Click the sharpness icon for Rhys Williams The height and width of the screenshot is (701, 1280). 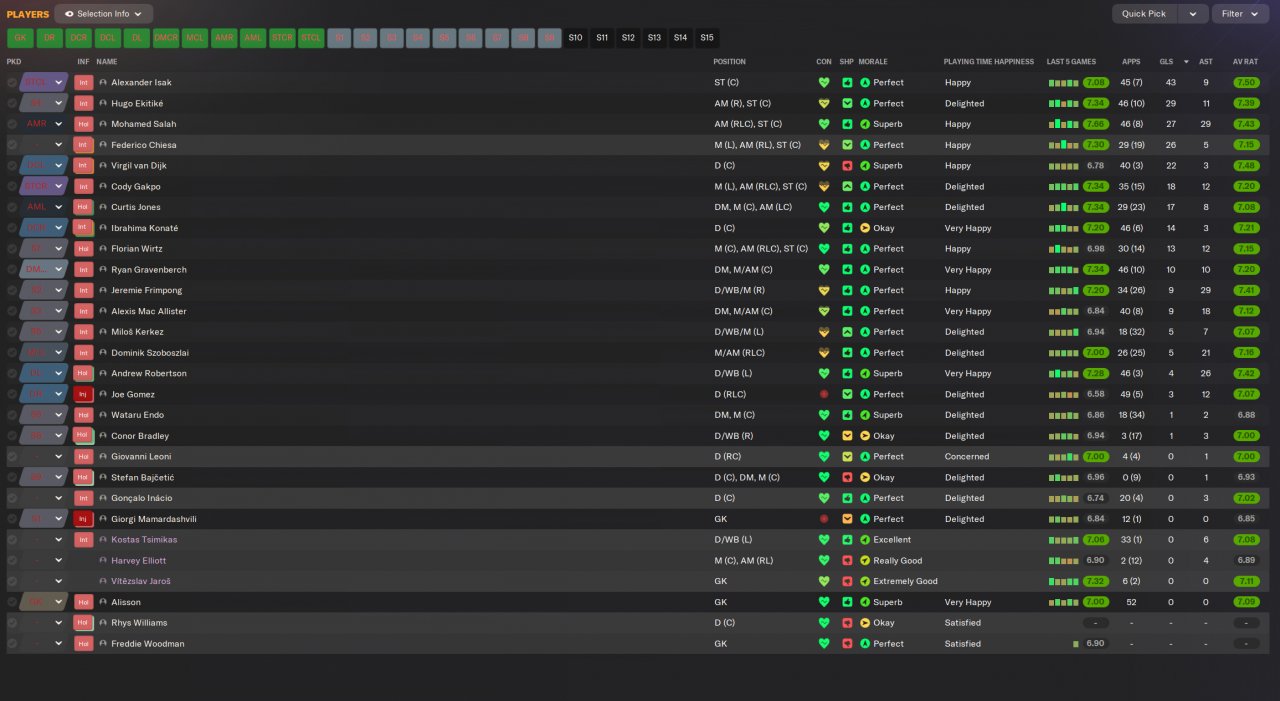point(847,623)
